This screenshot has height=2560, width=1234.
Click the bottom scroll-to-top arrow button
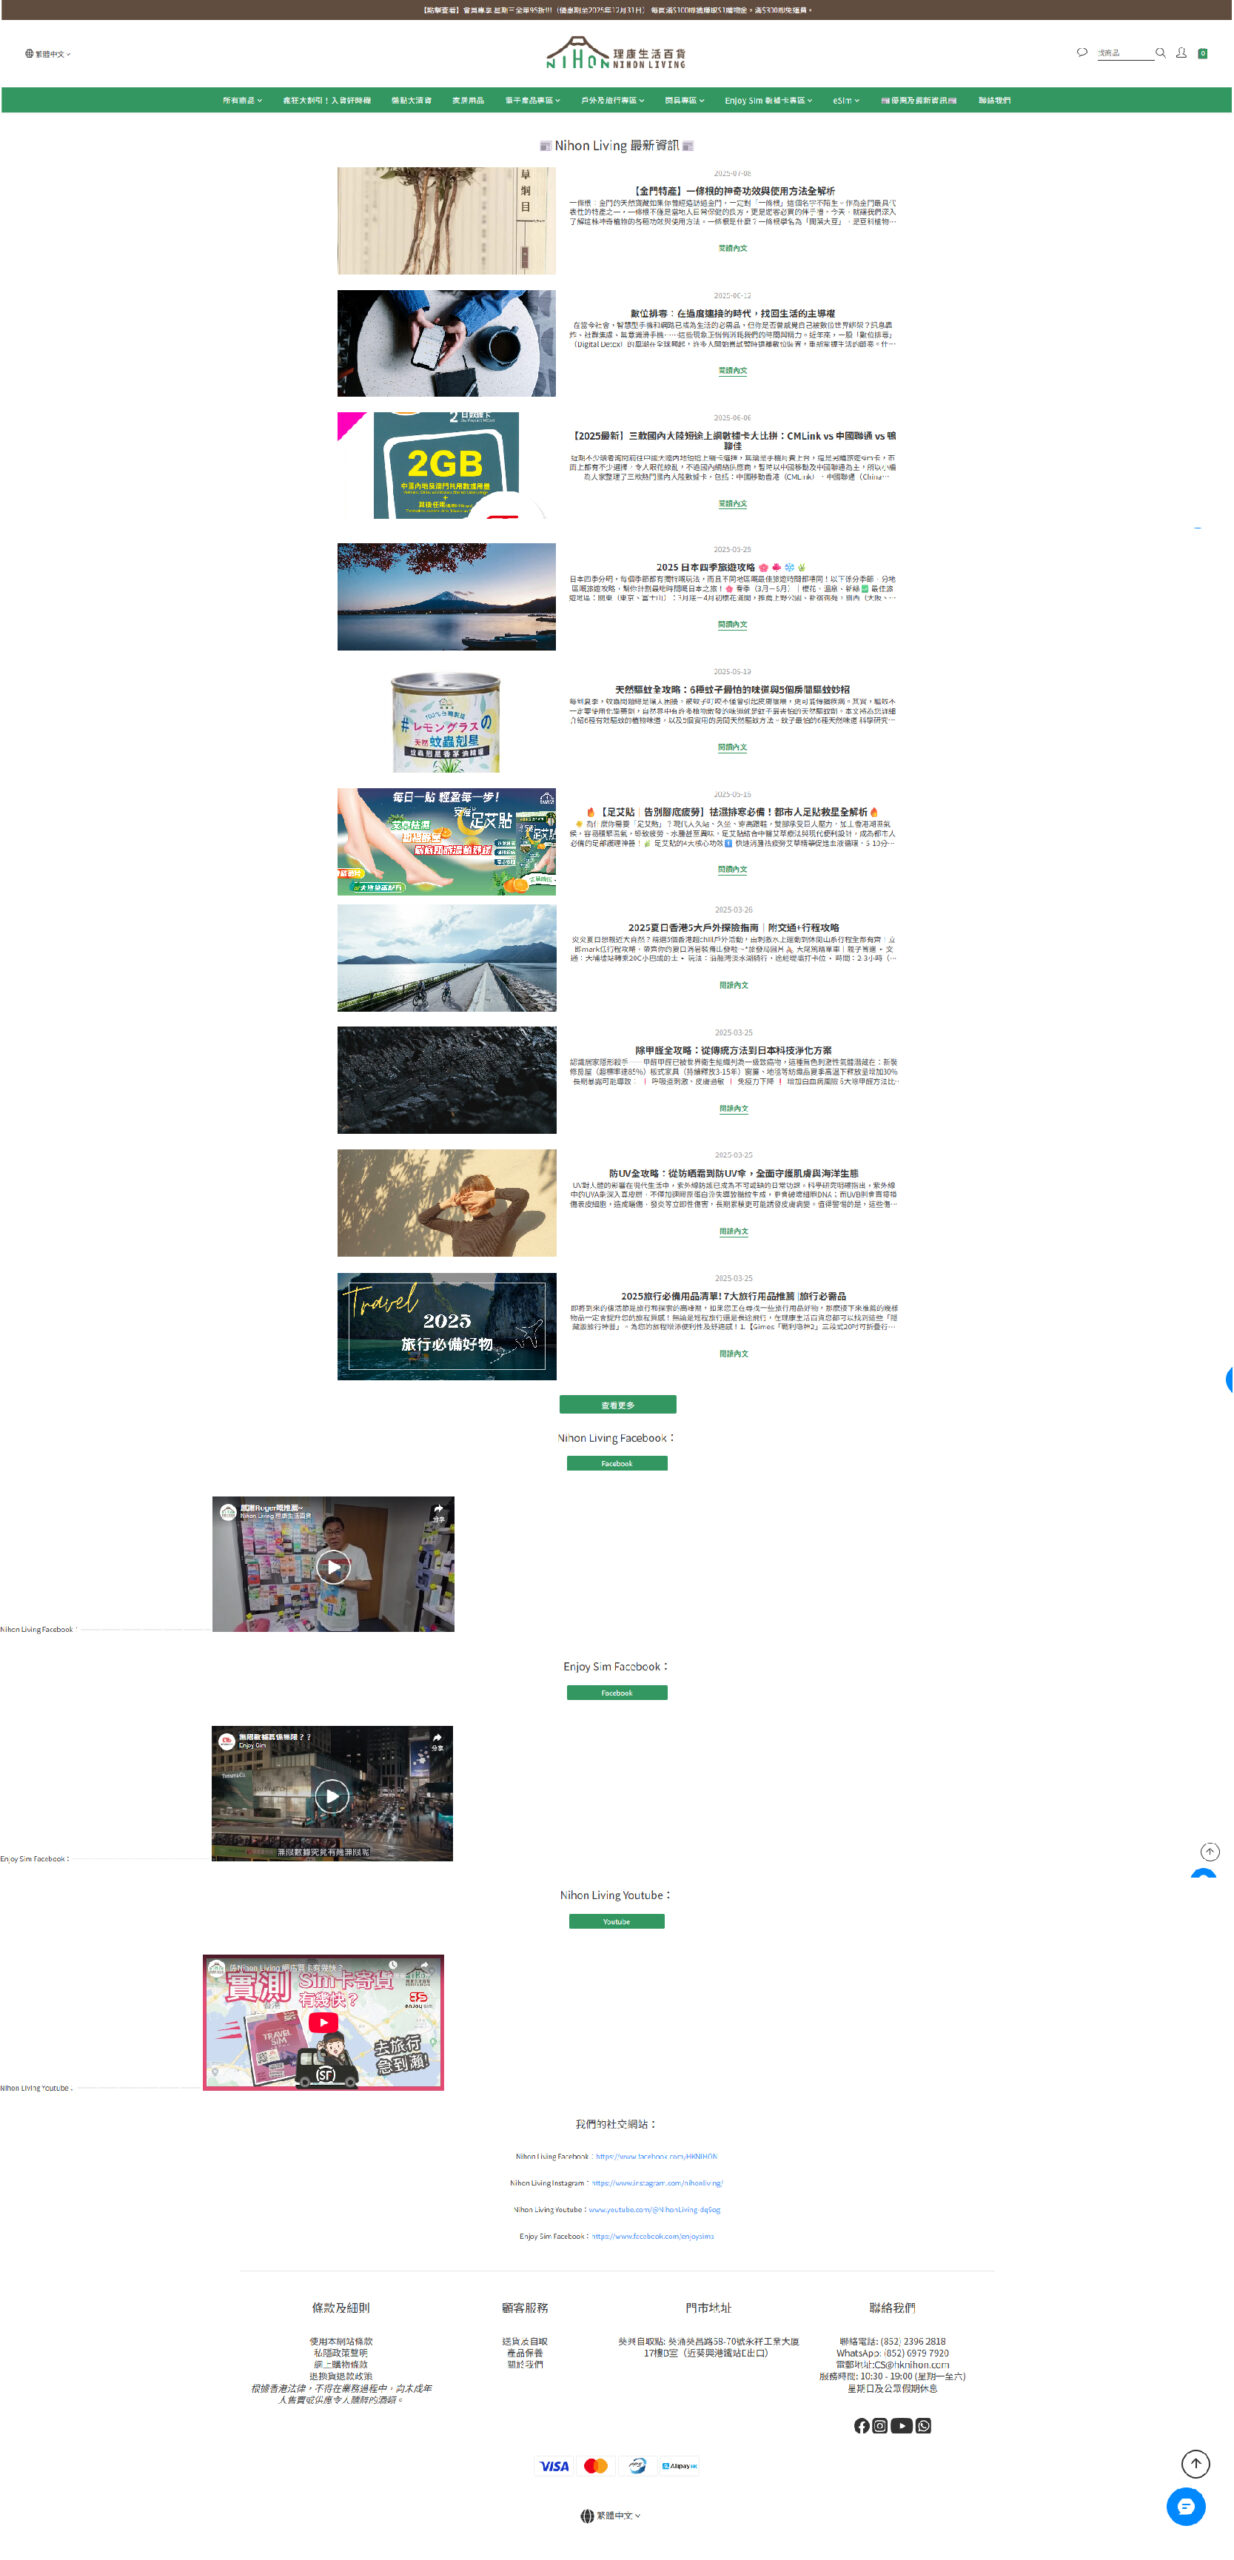(x=1195, y=2462)
